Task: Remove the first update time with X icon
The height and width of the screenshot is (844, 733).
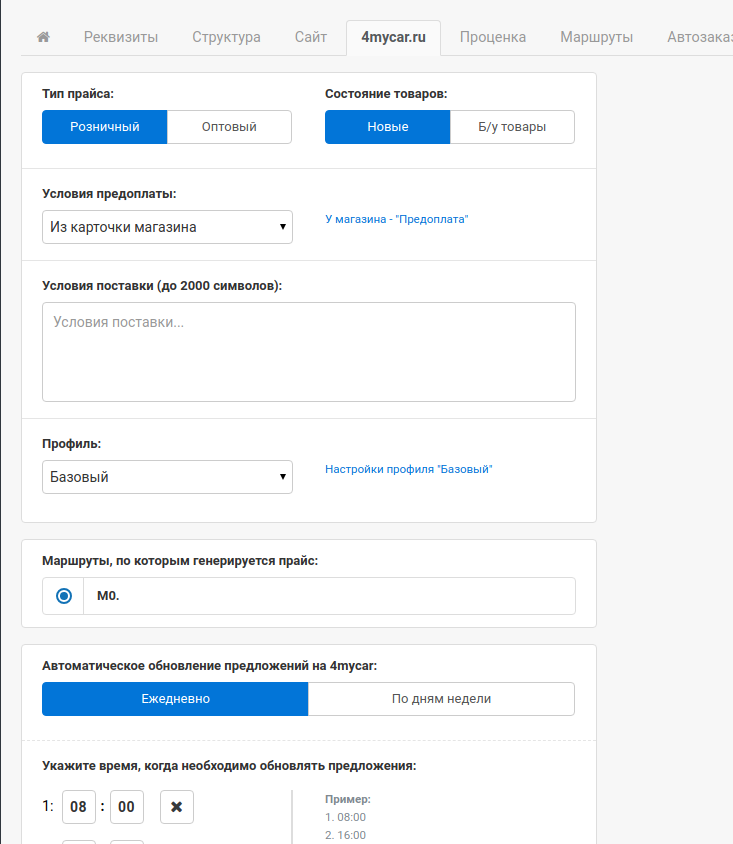Action: pos(176,807)
